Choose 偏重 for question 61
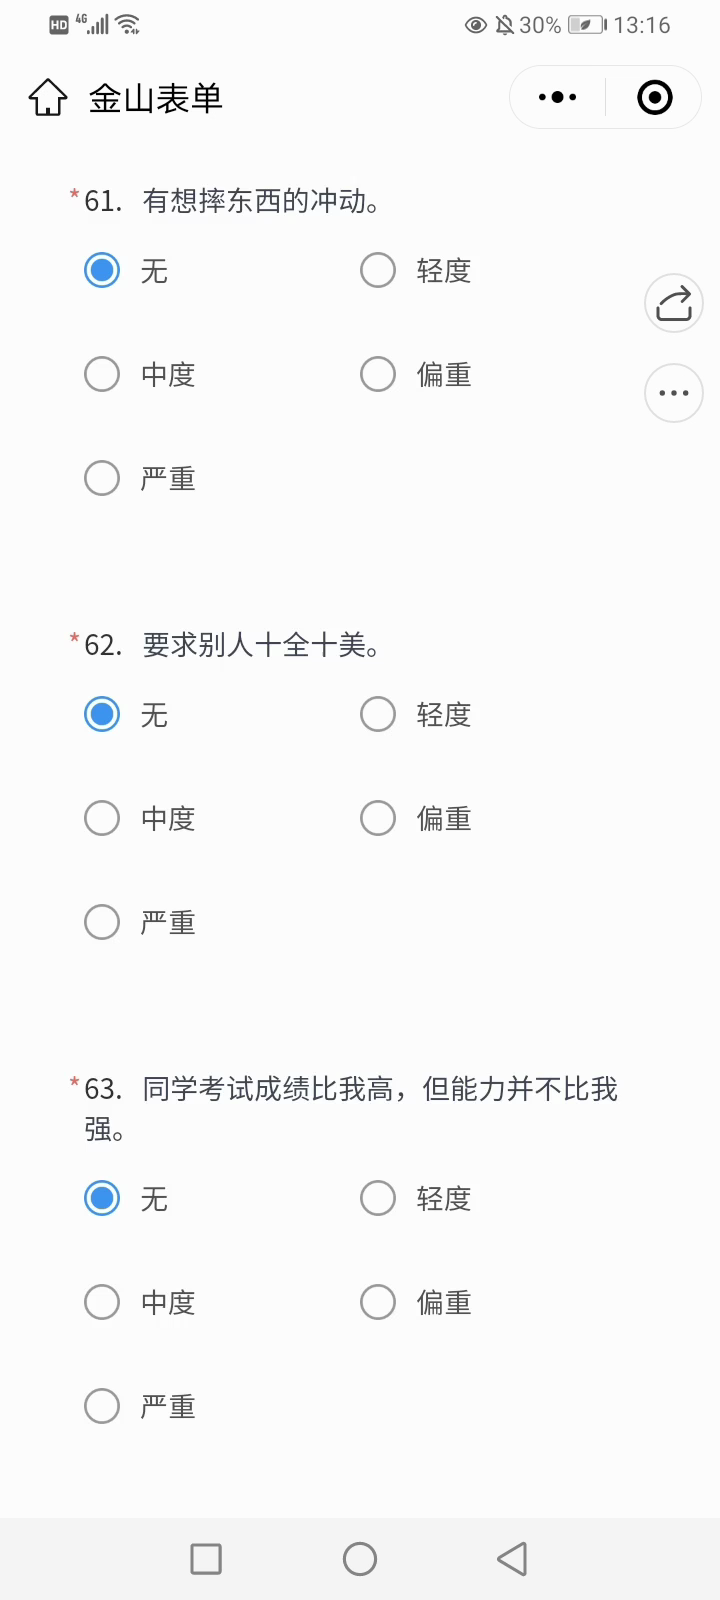Viewport: 720px width, 1600px height. click(x=378, y=374)
